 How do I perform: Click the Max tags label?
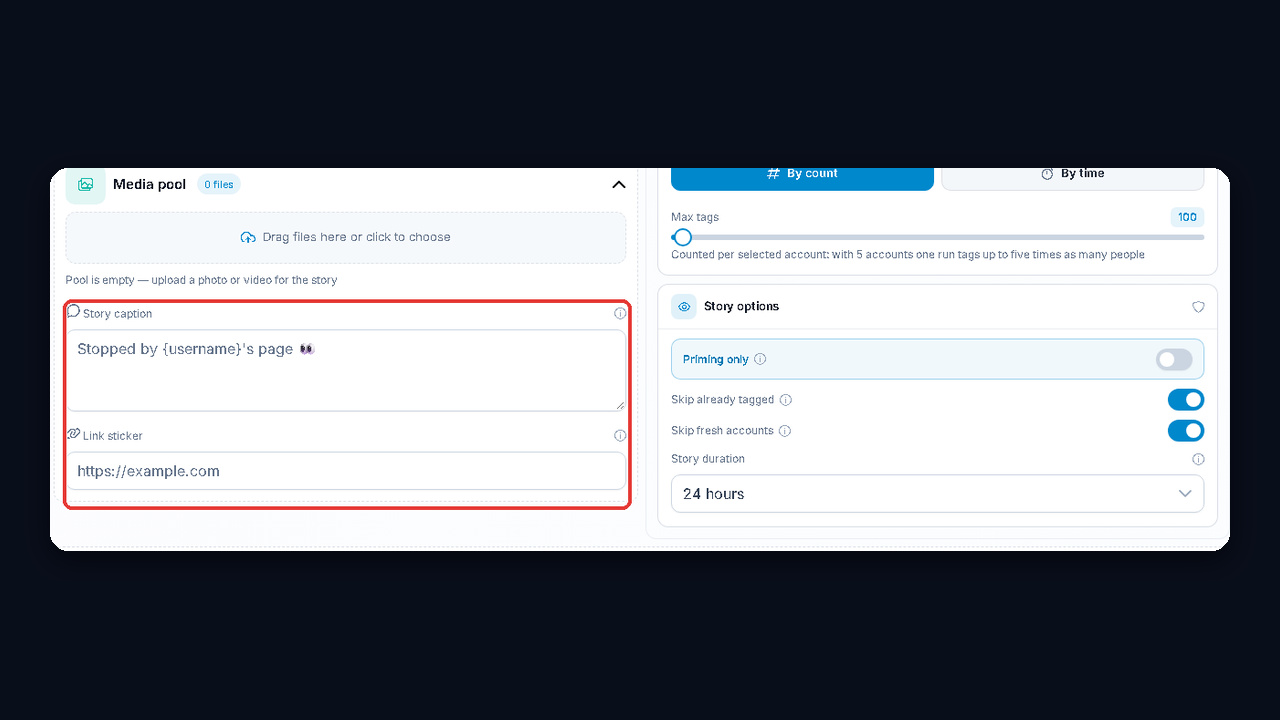pos(695,217)
